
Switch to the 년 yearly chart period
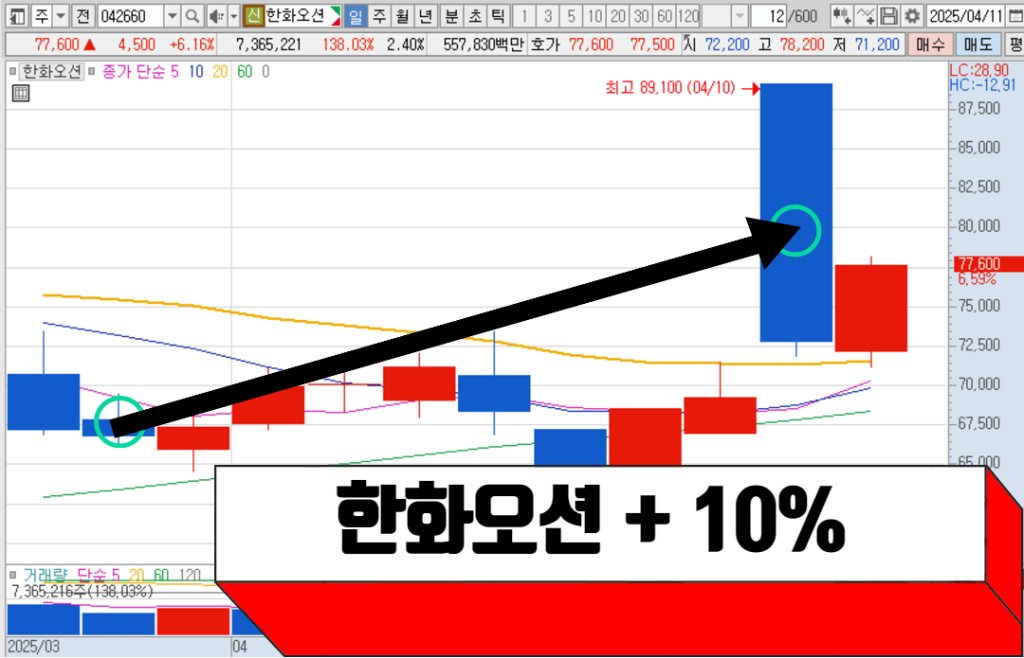click(x=424, y=16)
